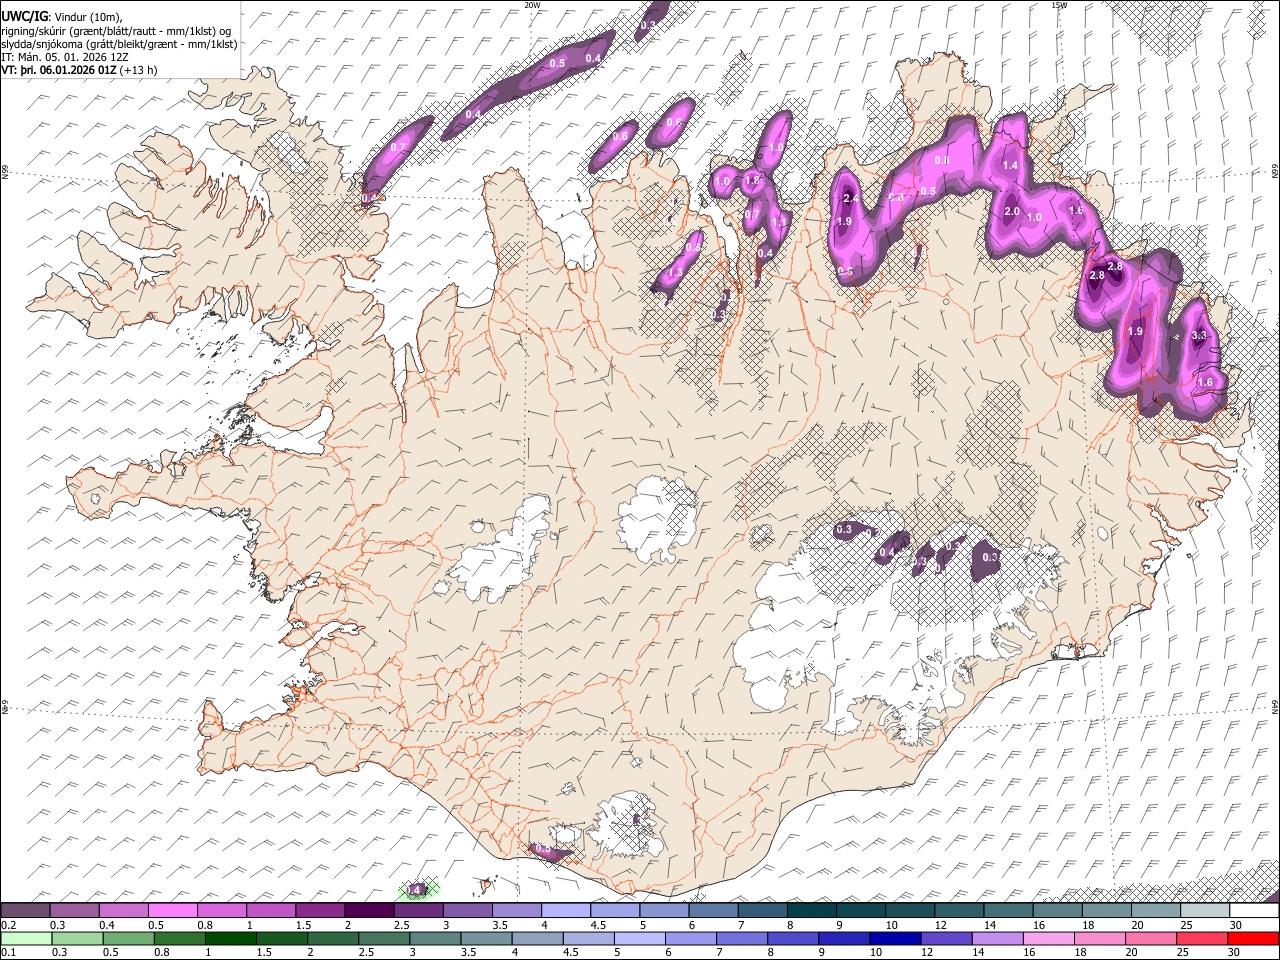The width and height of the screenshot is (1280, 960).
Task: Select the top-row legend swatch between 20 and 25
Action: pos(1156,911)
